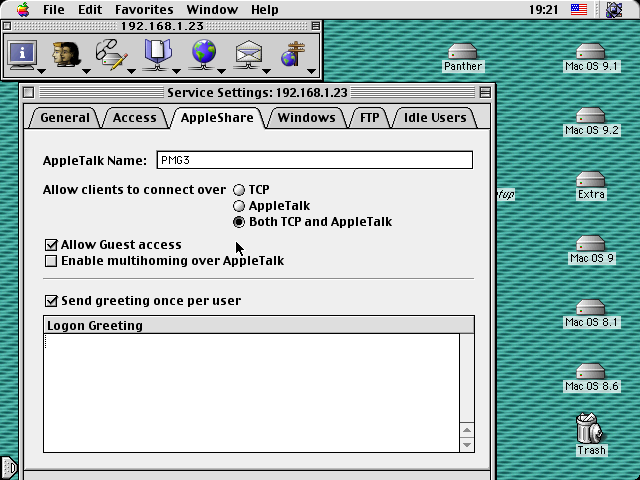
Task: Click the Logon Greeting scroll down arrow
Action: click(x=467, y=444)
